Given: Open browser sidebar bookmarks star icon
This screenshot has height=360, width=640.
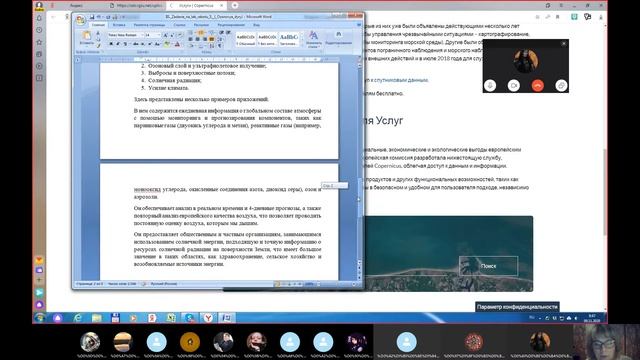Looking at the screenshot, I should pyautogui.click(x=39, y=42).
